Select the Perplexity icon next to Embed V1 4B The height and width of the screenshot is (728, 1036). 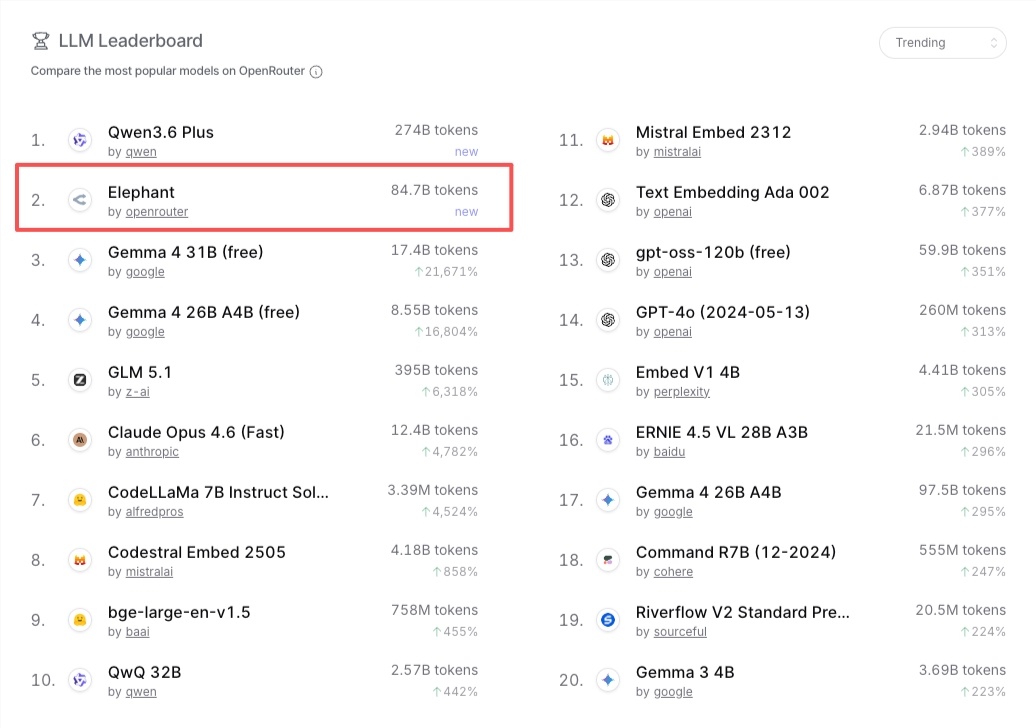point(609,380)
